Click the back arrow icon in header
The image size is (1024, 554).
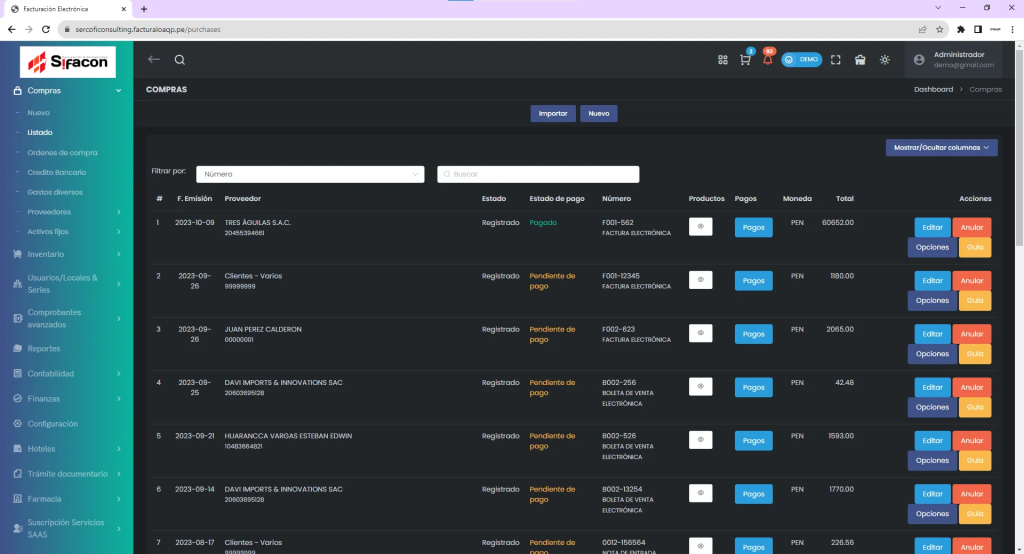click(x=154, y=59)
